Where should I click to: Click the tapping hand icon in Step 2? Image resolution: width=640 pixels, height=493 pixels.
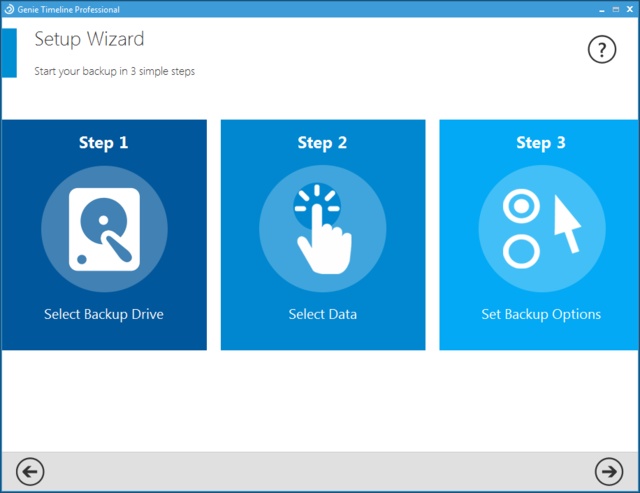(x=322, y=230)
